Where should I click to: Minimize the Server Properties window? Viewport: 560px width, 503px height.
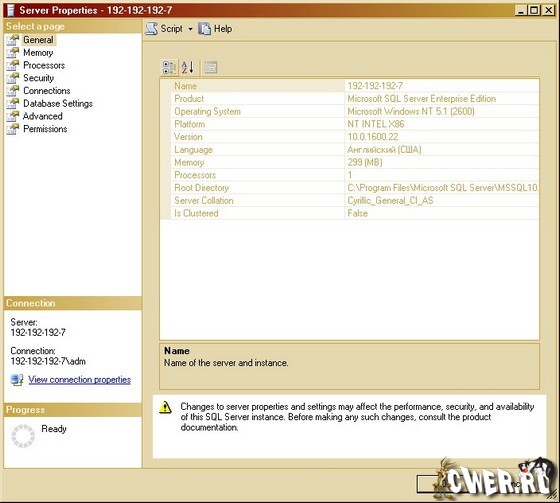click(x=521, y=10)
